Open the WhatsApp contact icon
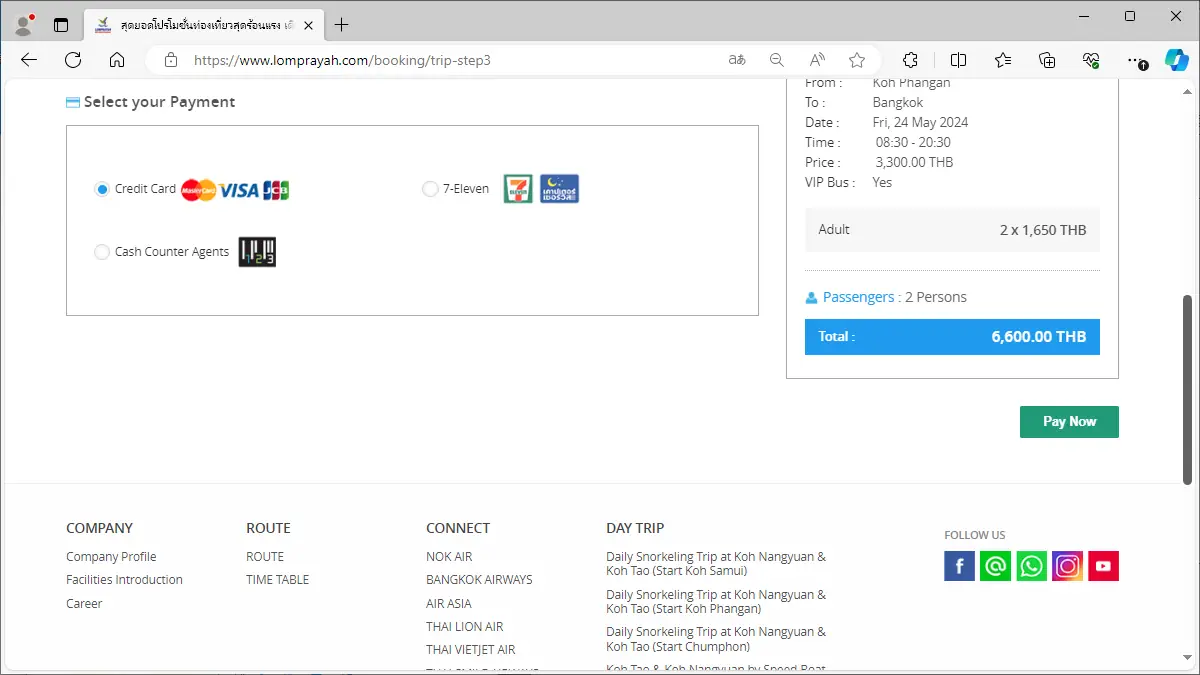Viewport: 1200px width, 675px height. coord(1031,566)
